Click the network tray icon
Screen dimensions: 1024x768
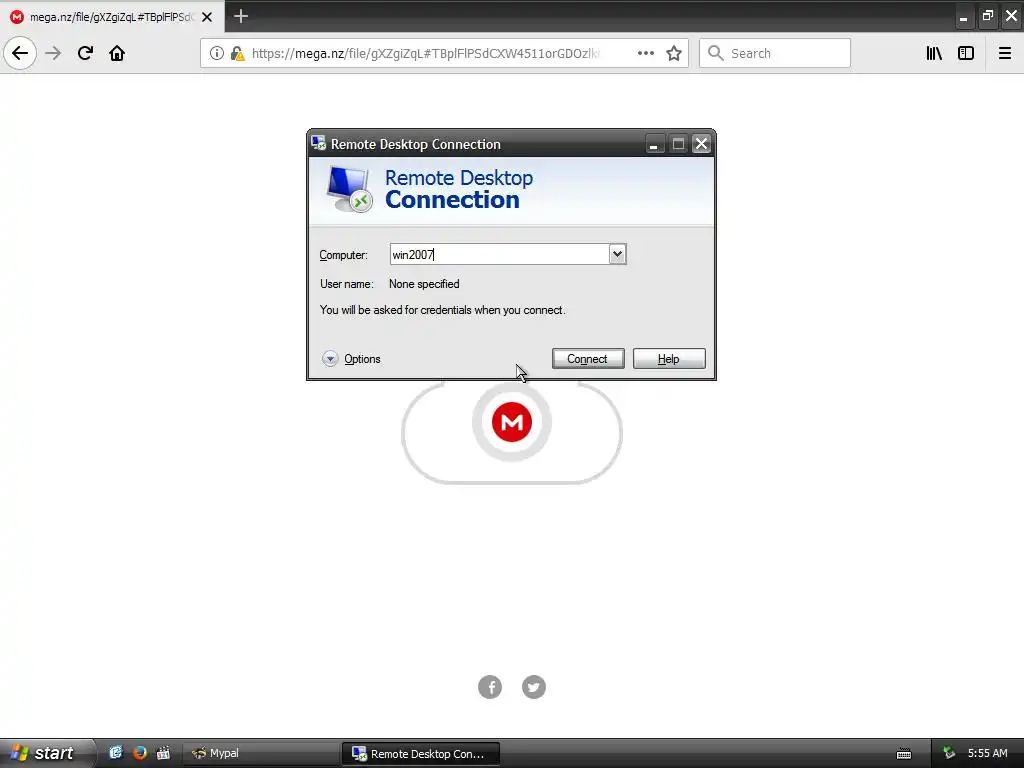(x=949, y=753)
